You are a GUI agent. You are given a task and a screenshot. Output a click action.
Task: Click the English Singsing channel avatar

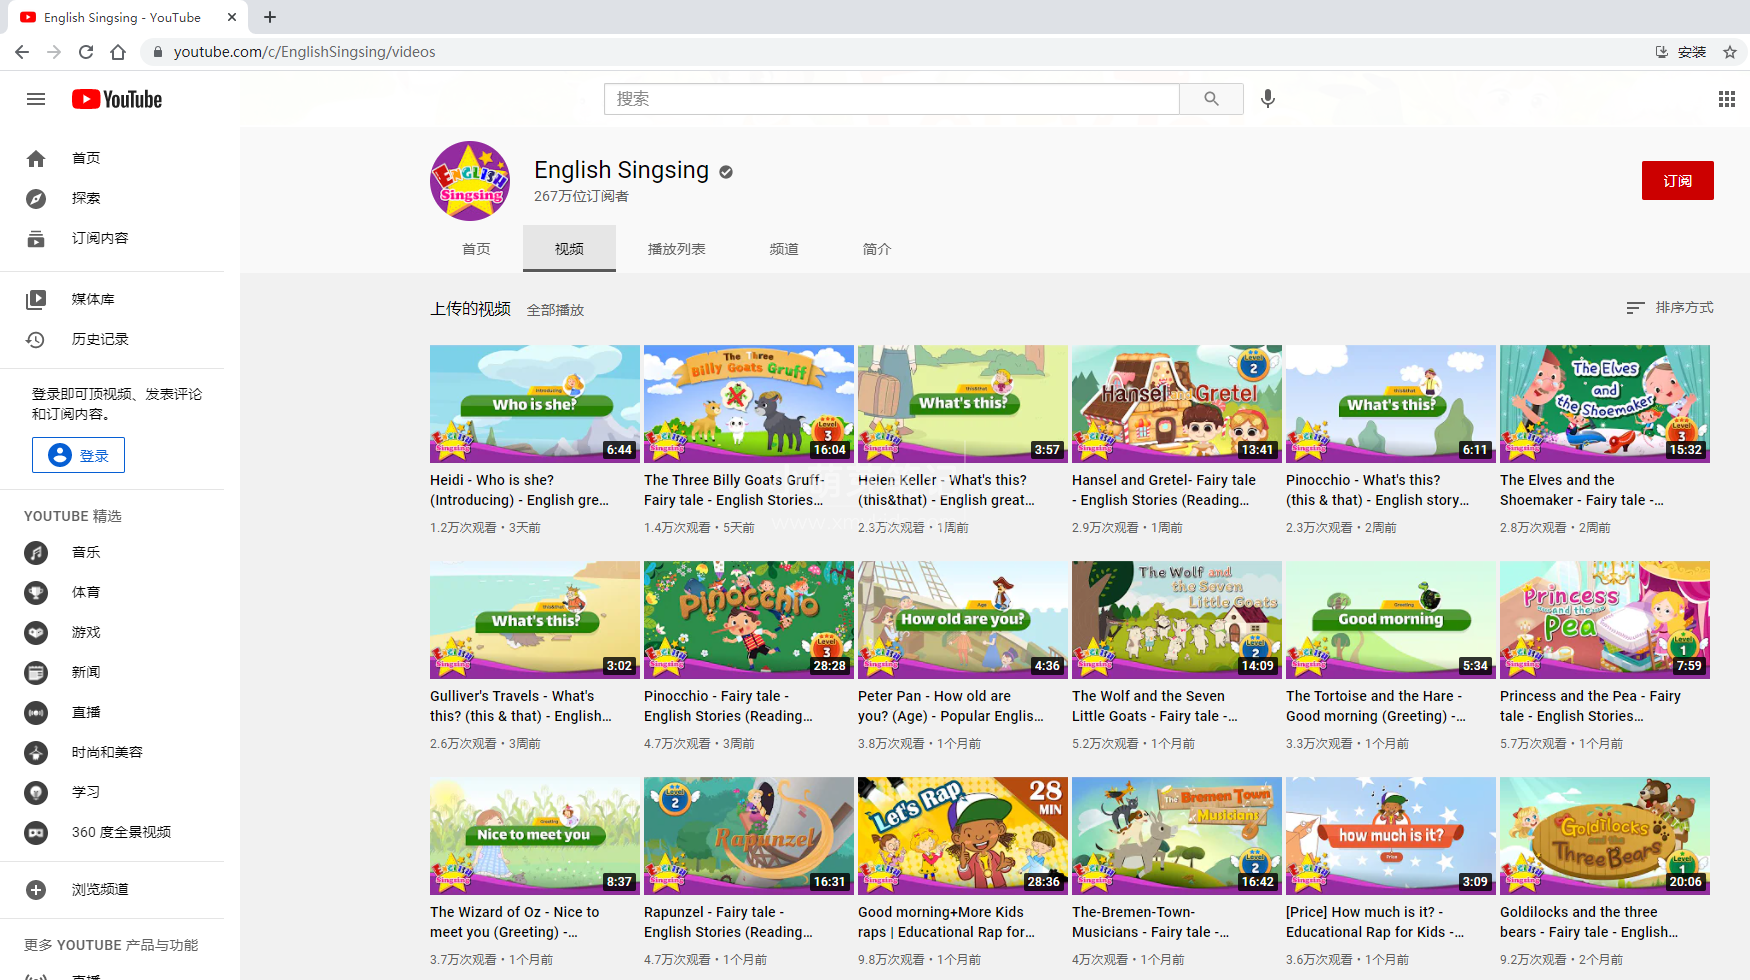[x=470, y=181]
